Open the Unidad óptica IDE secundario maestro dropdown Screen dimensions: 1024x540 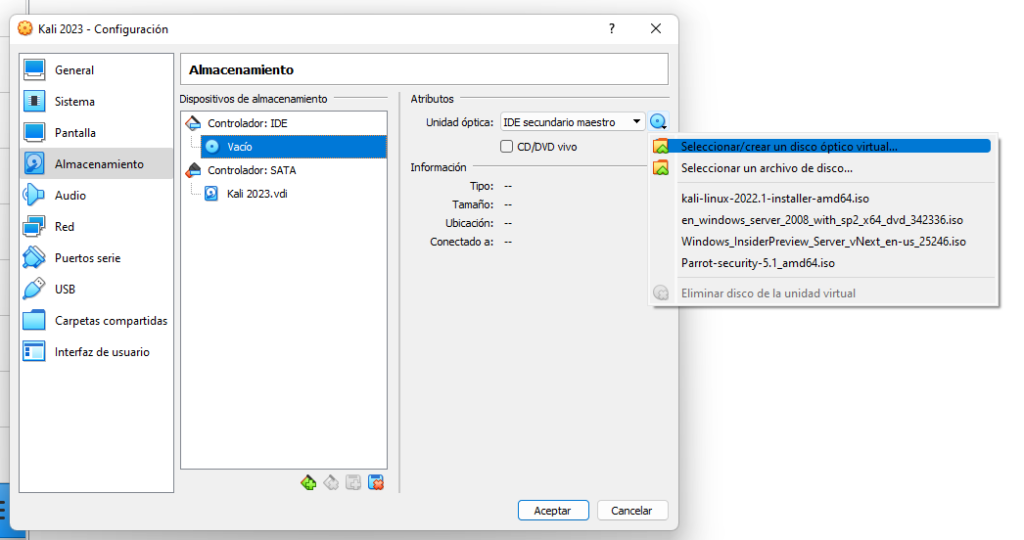click(572, 122)
